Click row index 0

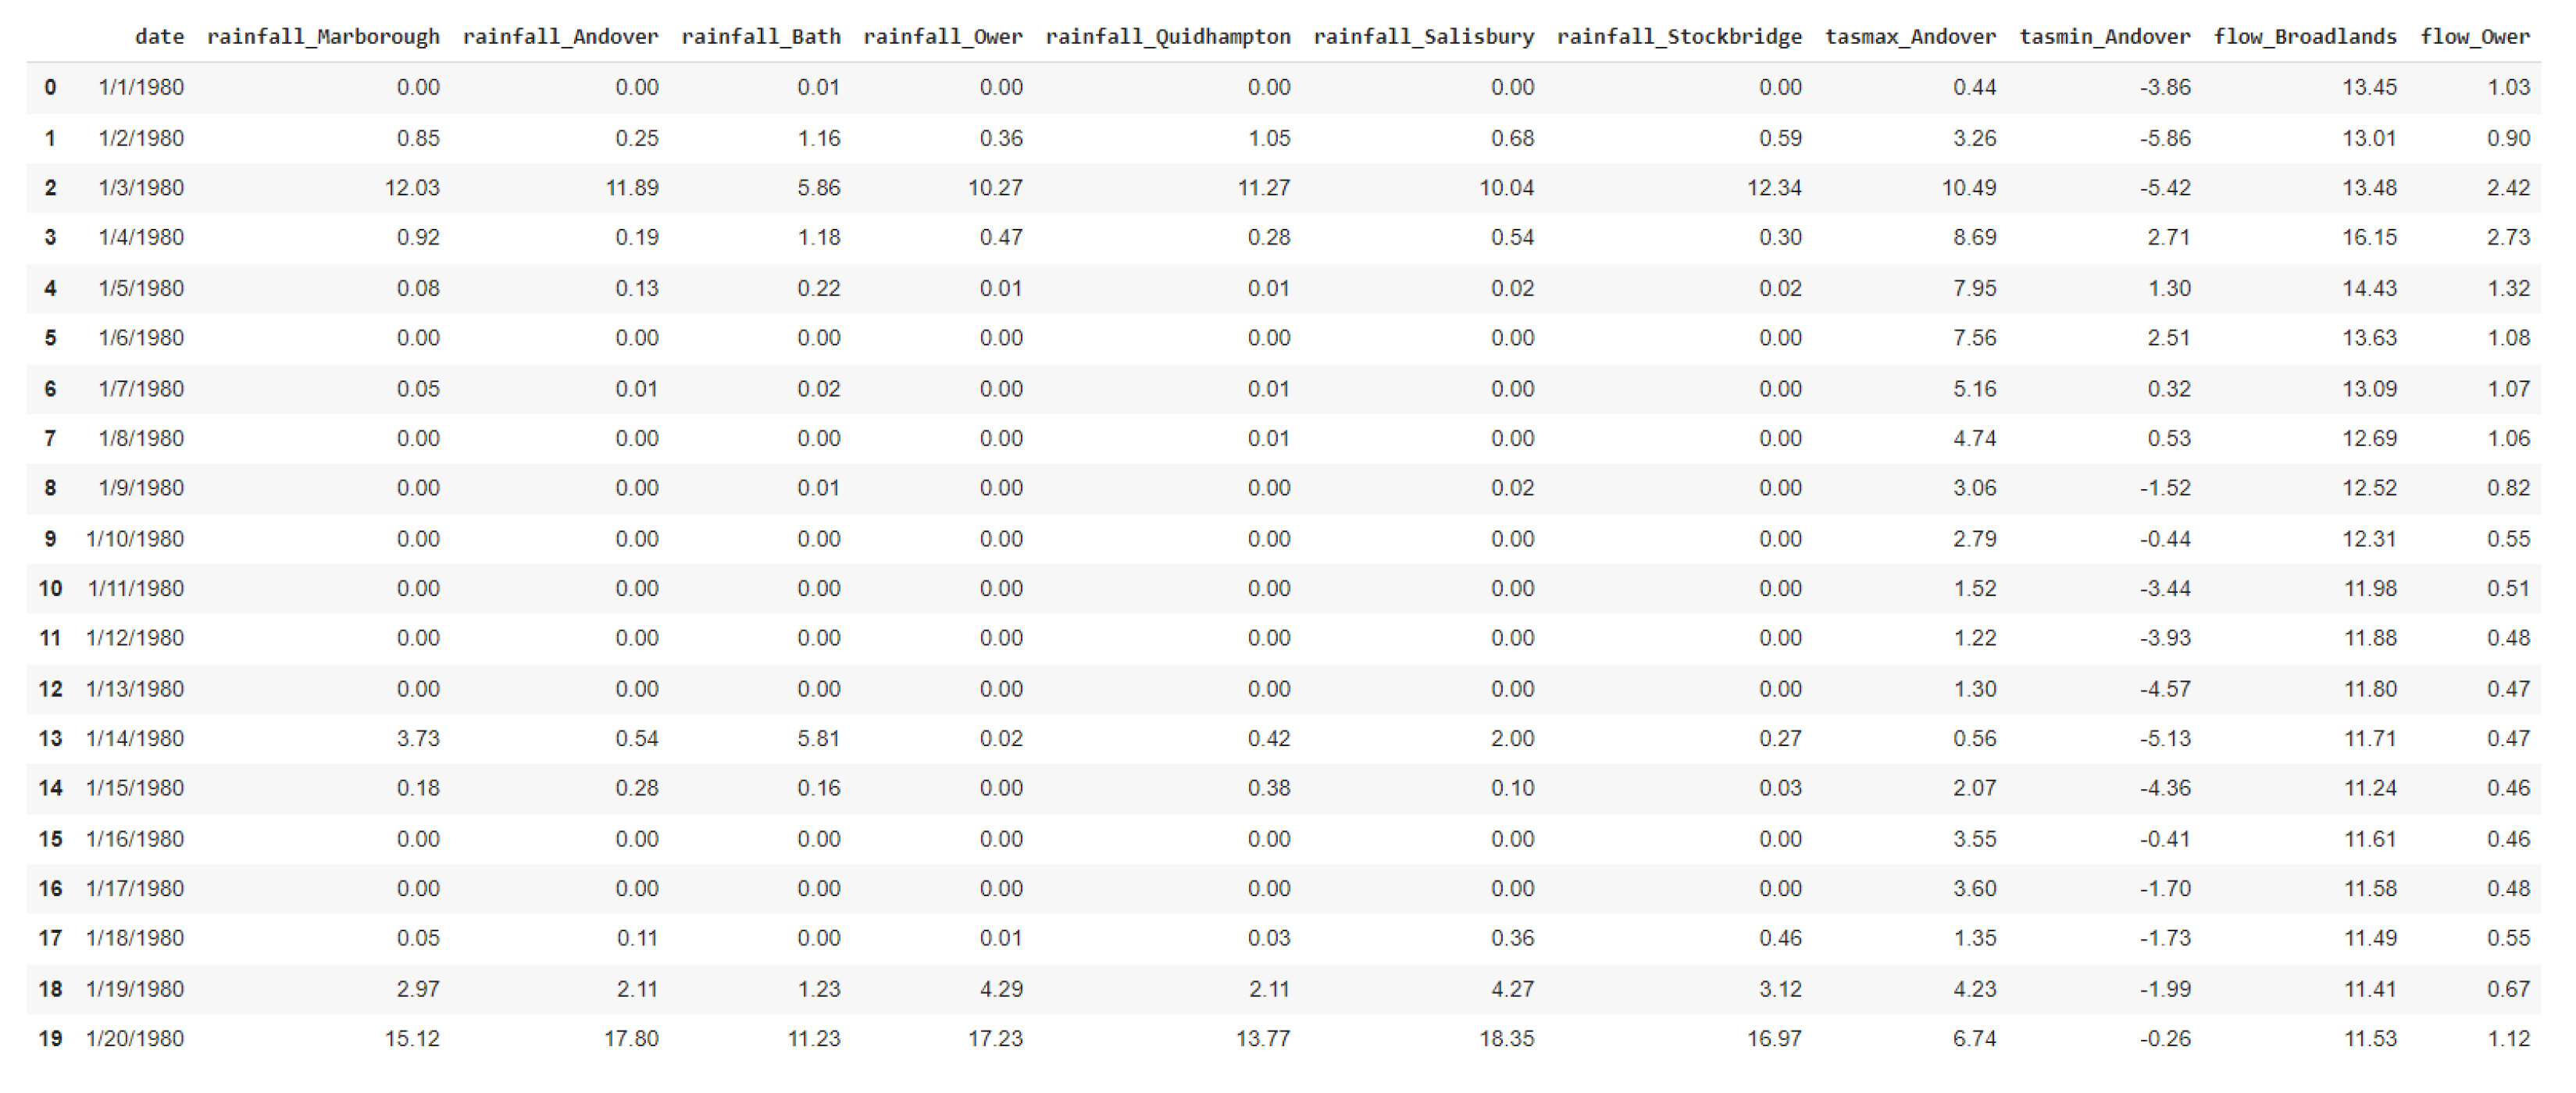pyautogui.click(x=50, y=88)
